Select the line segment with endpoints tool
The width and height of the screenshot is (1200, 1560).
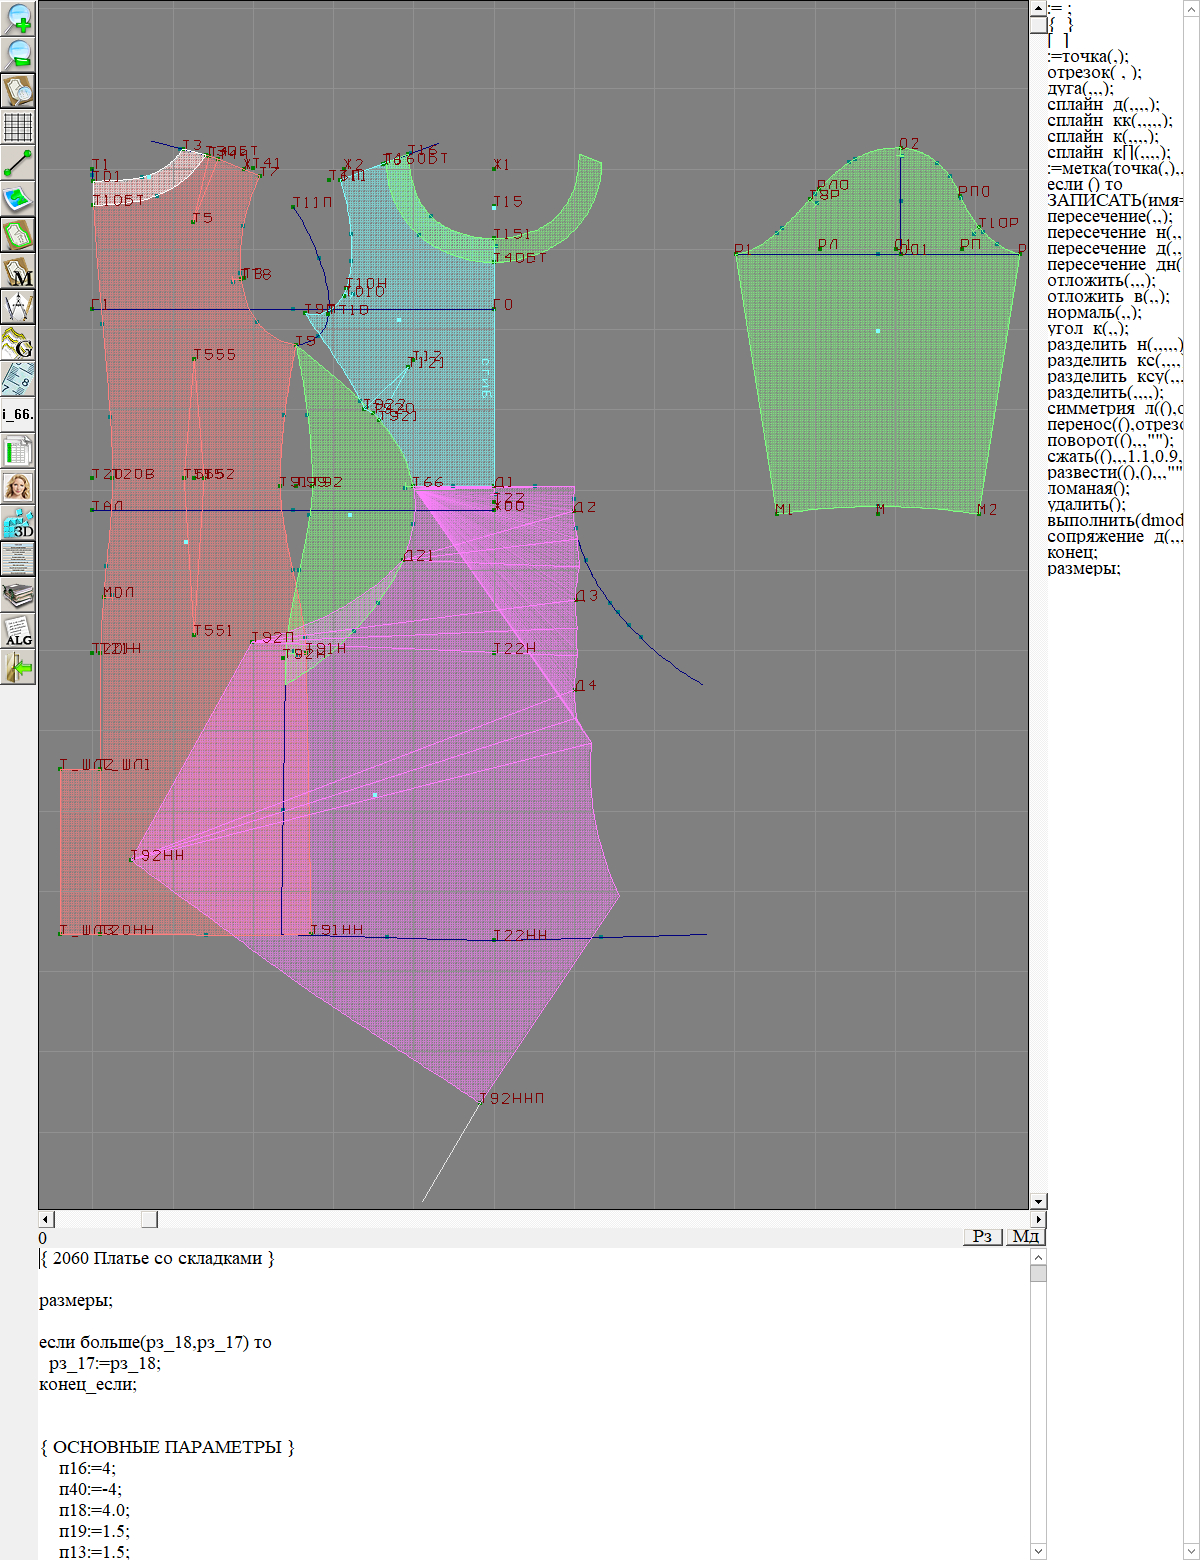[x=18, y=163]
